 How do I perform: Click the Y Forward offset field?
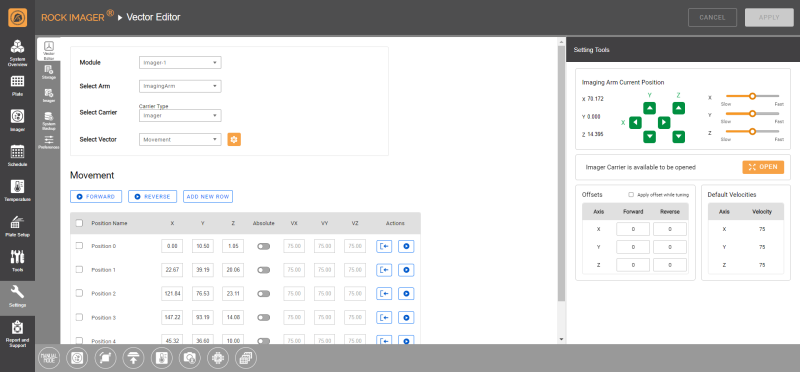coord(633,247)
